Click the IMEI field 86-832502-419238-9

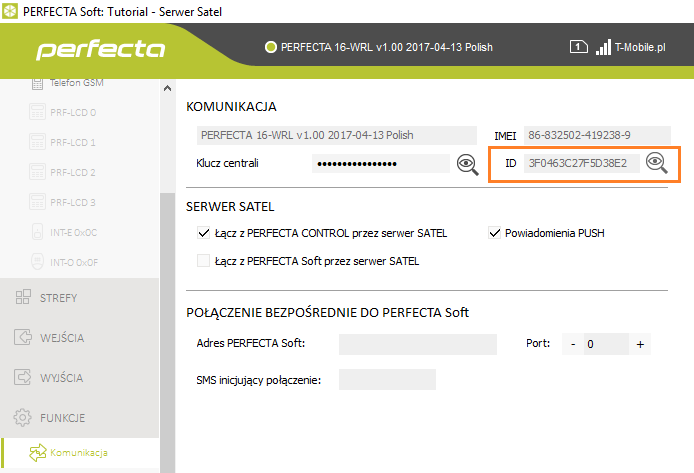597,135
